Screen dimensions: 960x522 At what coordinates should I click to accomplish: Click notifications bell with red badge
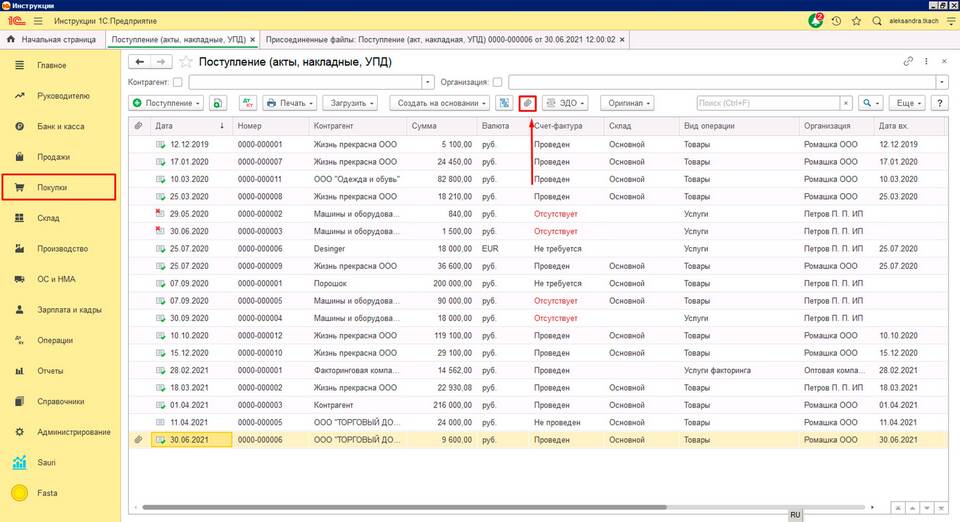[x=817, y=20]
